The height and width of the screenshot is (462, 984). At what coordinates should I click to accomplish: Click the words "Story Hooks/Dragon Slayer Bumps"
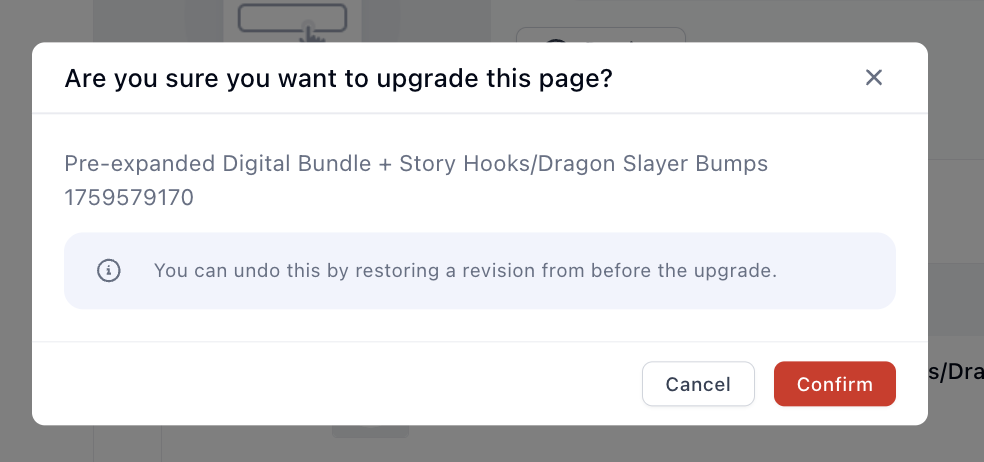point(583,164)
